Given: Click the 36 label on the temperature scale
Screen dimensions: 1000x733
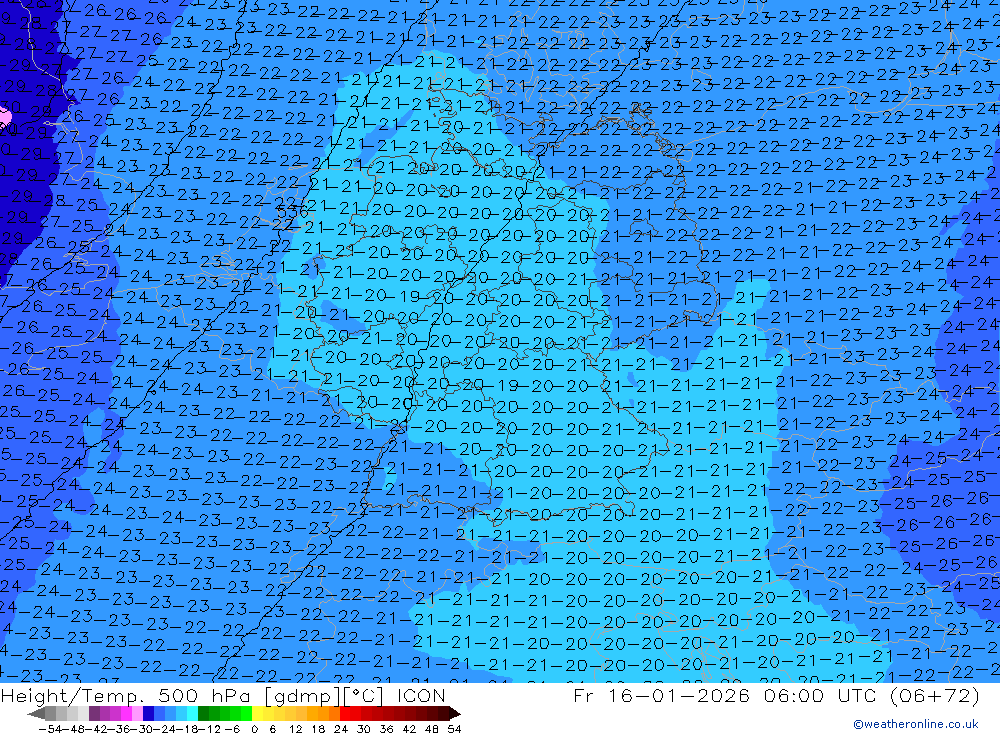Looking at the screenshot, I should (386, 729).
